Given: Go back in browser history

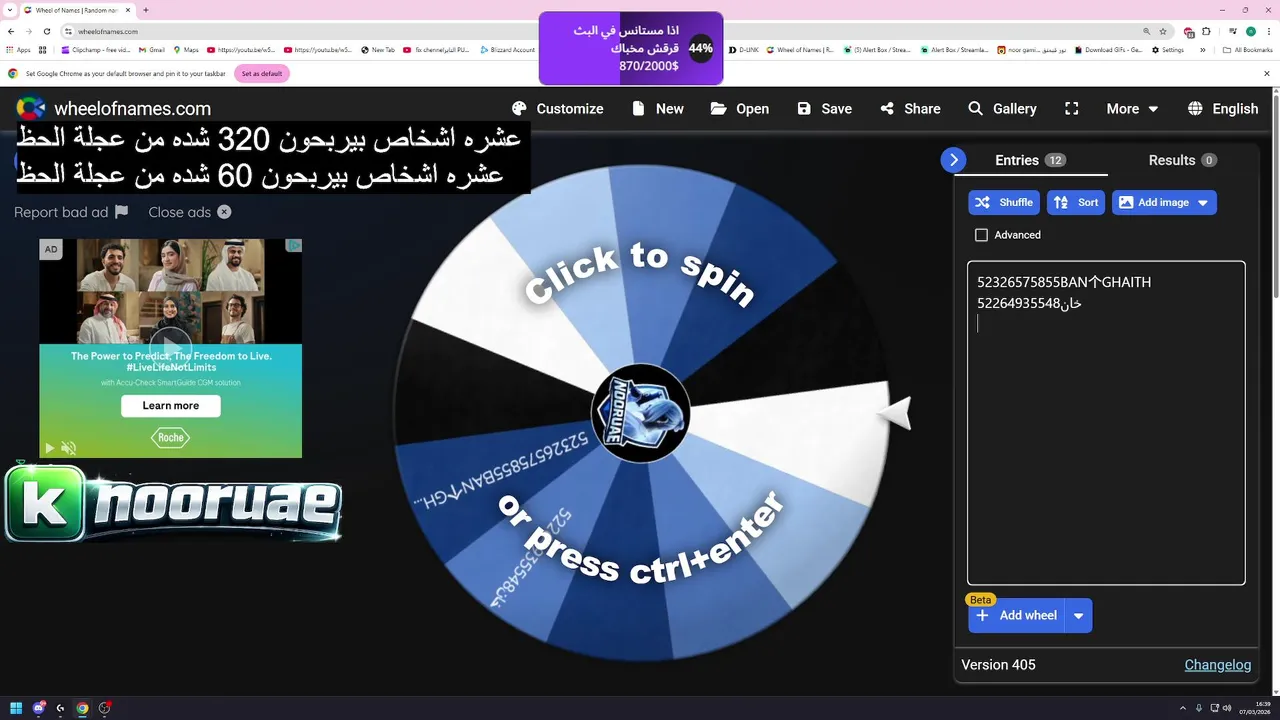Looking at the screenshot, I should (11, 31).
